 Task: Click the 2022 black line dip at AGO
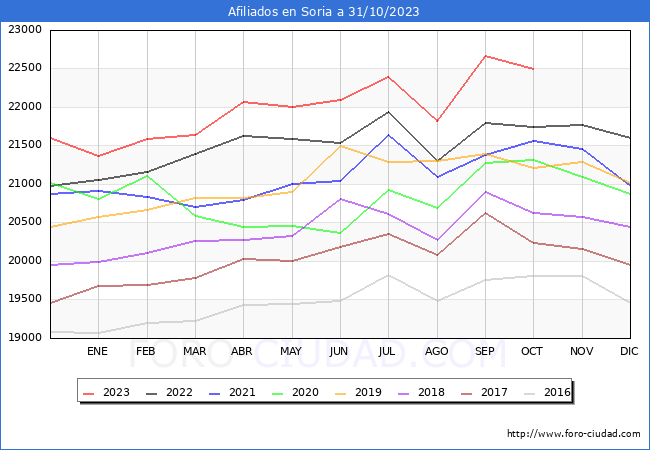click(x=437, y=161)
